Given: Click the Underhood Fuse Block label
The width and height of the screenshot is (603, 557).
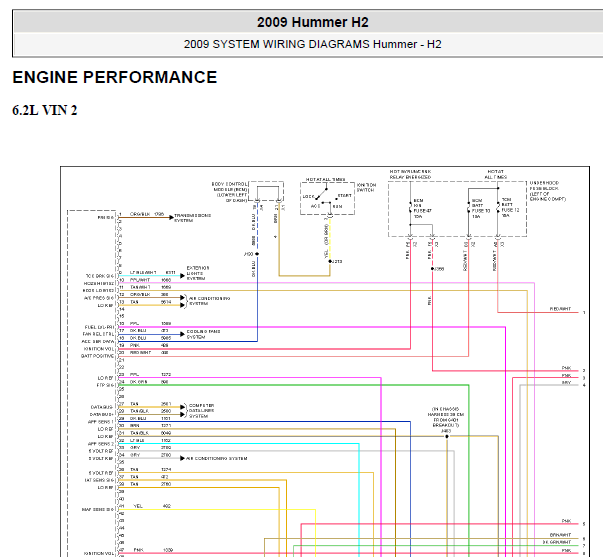Looking at the screenshot, I should (x=548, y=191).
